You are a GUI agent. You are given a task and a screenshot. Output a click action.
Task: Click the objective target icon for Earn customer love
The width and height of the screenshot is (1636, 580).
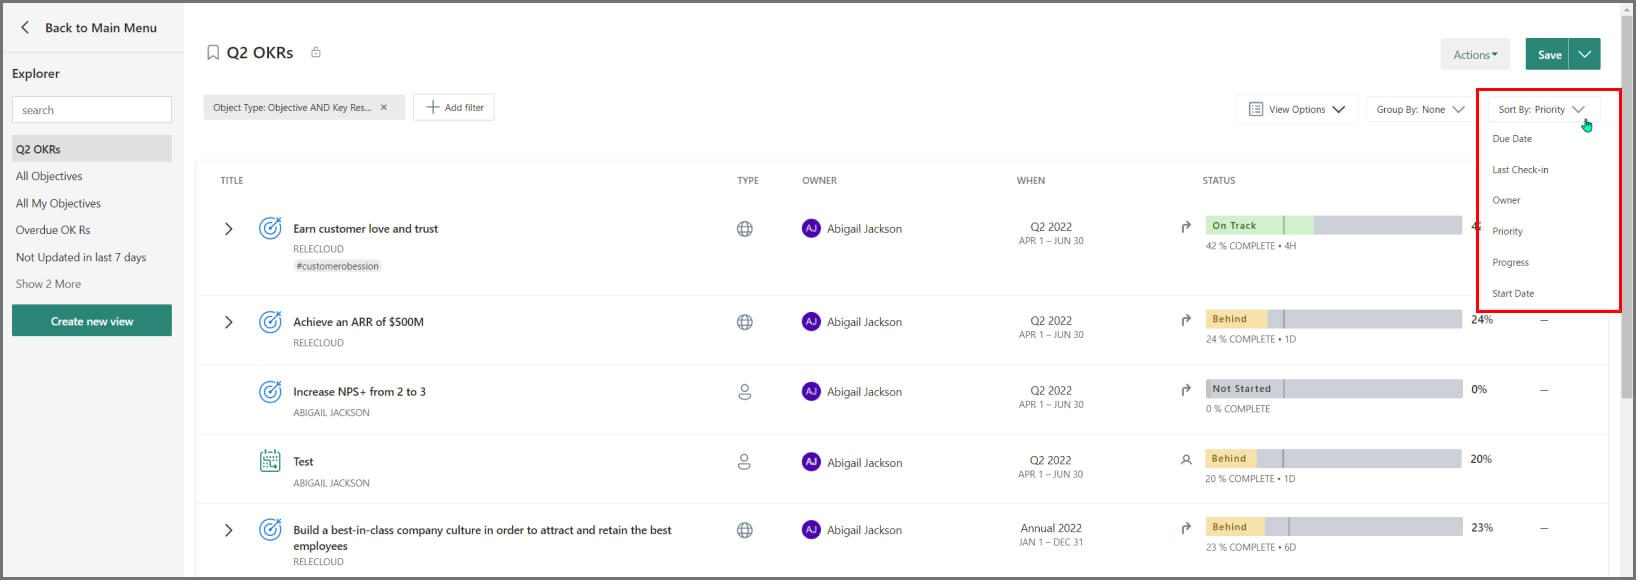tap(270, 228)
